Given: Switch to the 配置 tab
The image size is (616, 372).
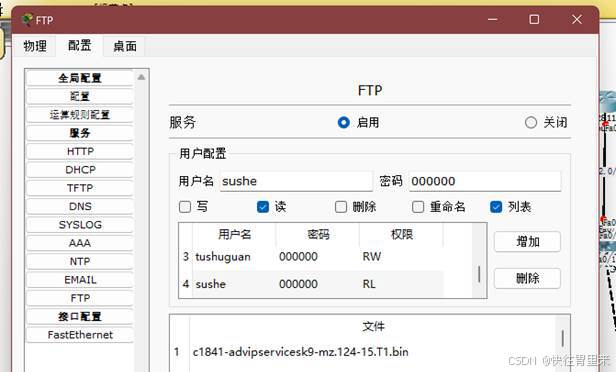Looking at the screenshot, I should (x=79, y=46).
